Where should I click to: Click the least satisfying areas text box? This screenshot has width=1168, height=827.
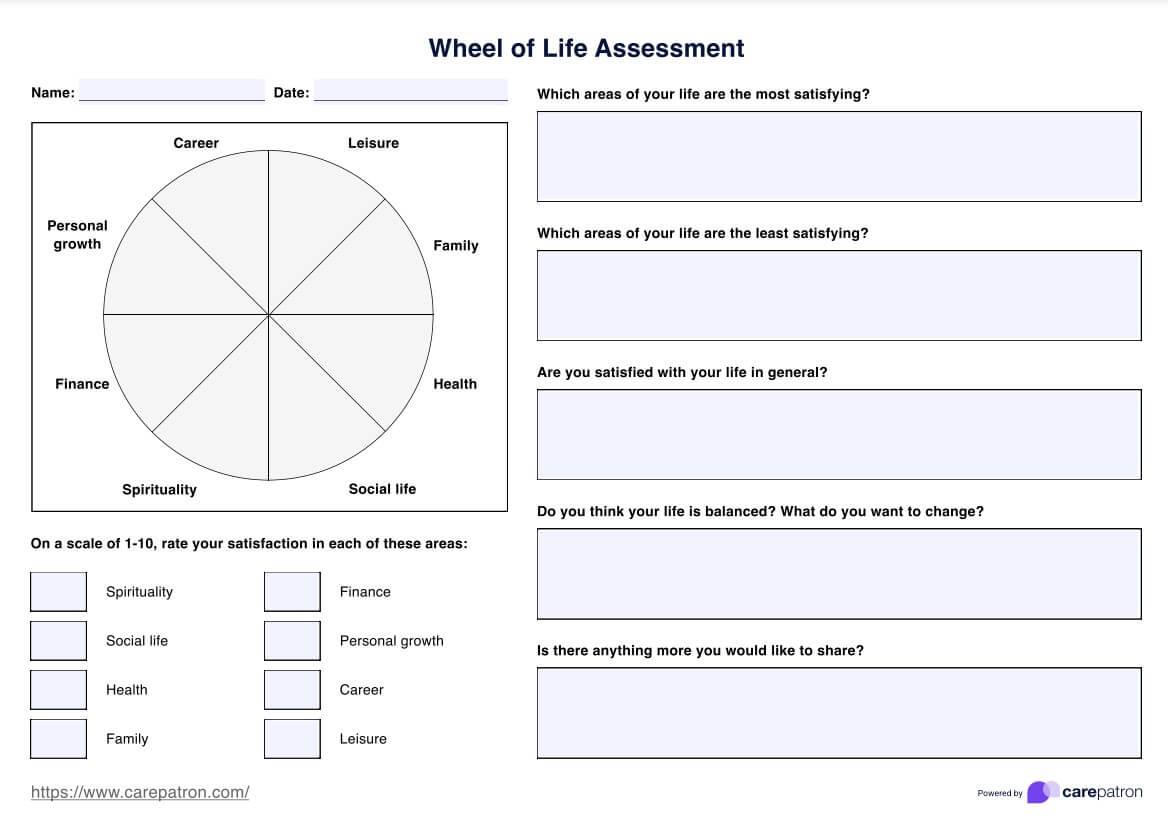pos(838,295)
